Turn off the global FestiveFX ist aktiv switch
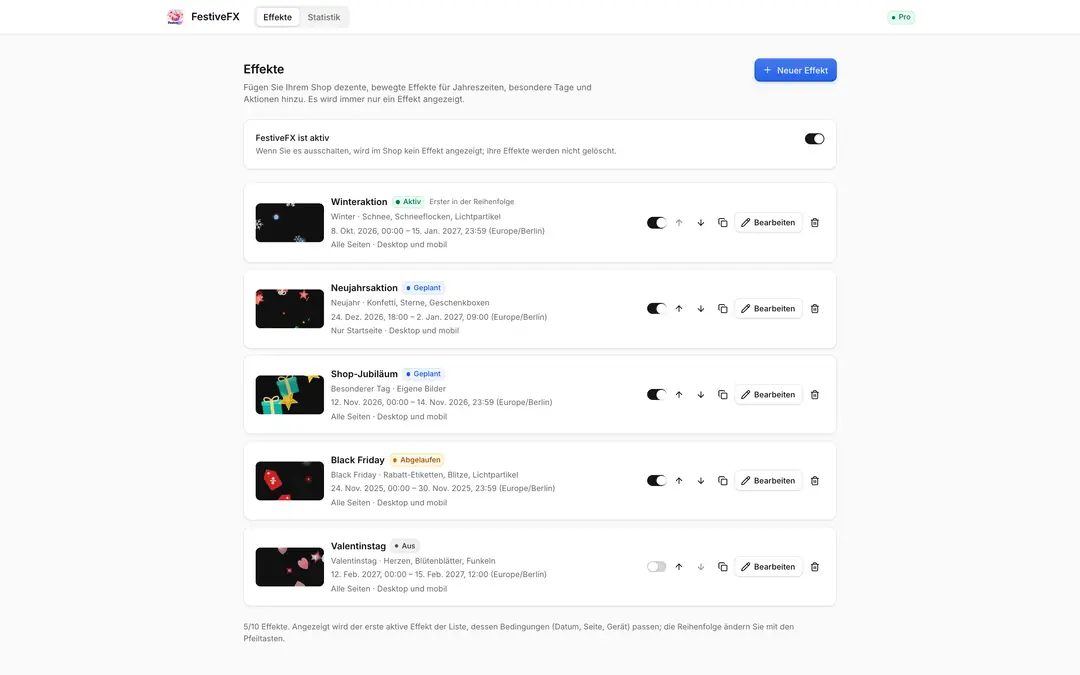This screenshot has width=1080, height=675. tap(814, 138)
